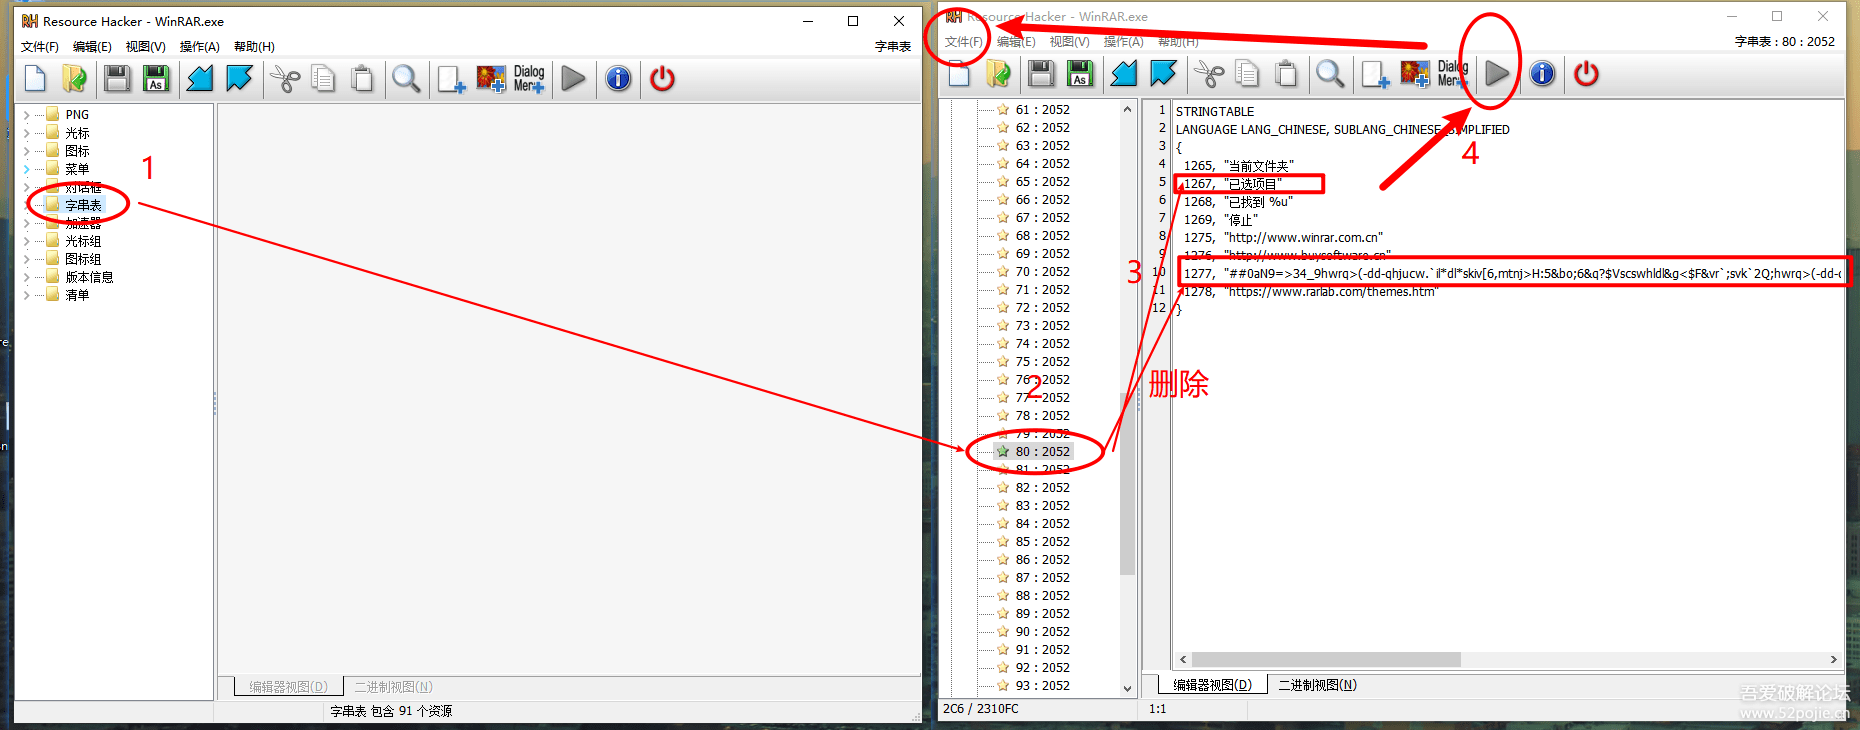
Task: Click horizontal scrollbar thumb in script editor
Action: [1326, 659]
